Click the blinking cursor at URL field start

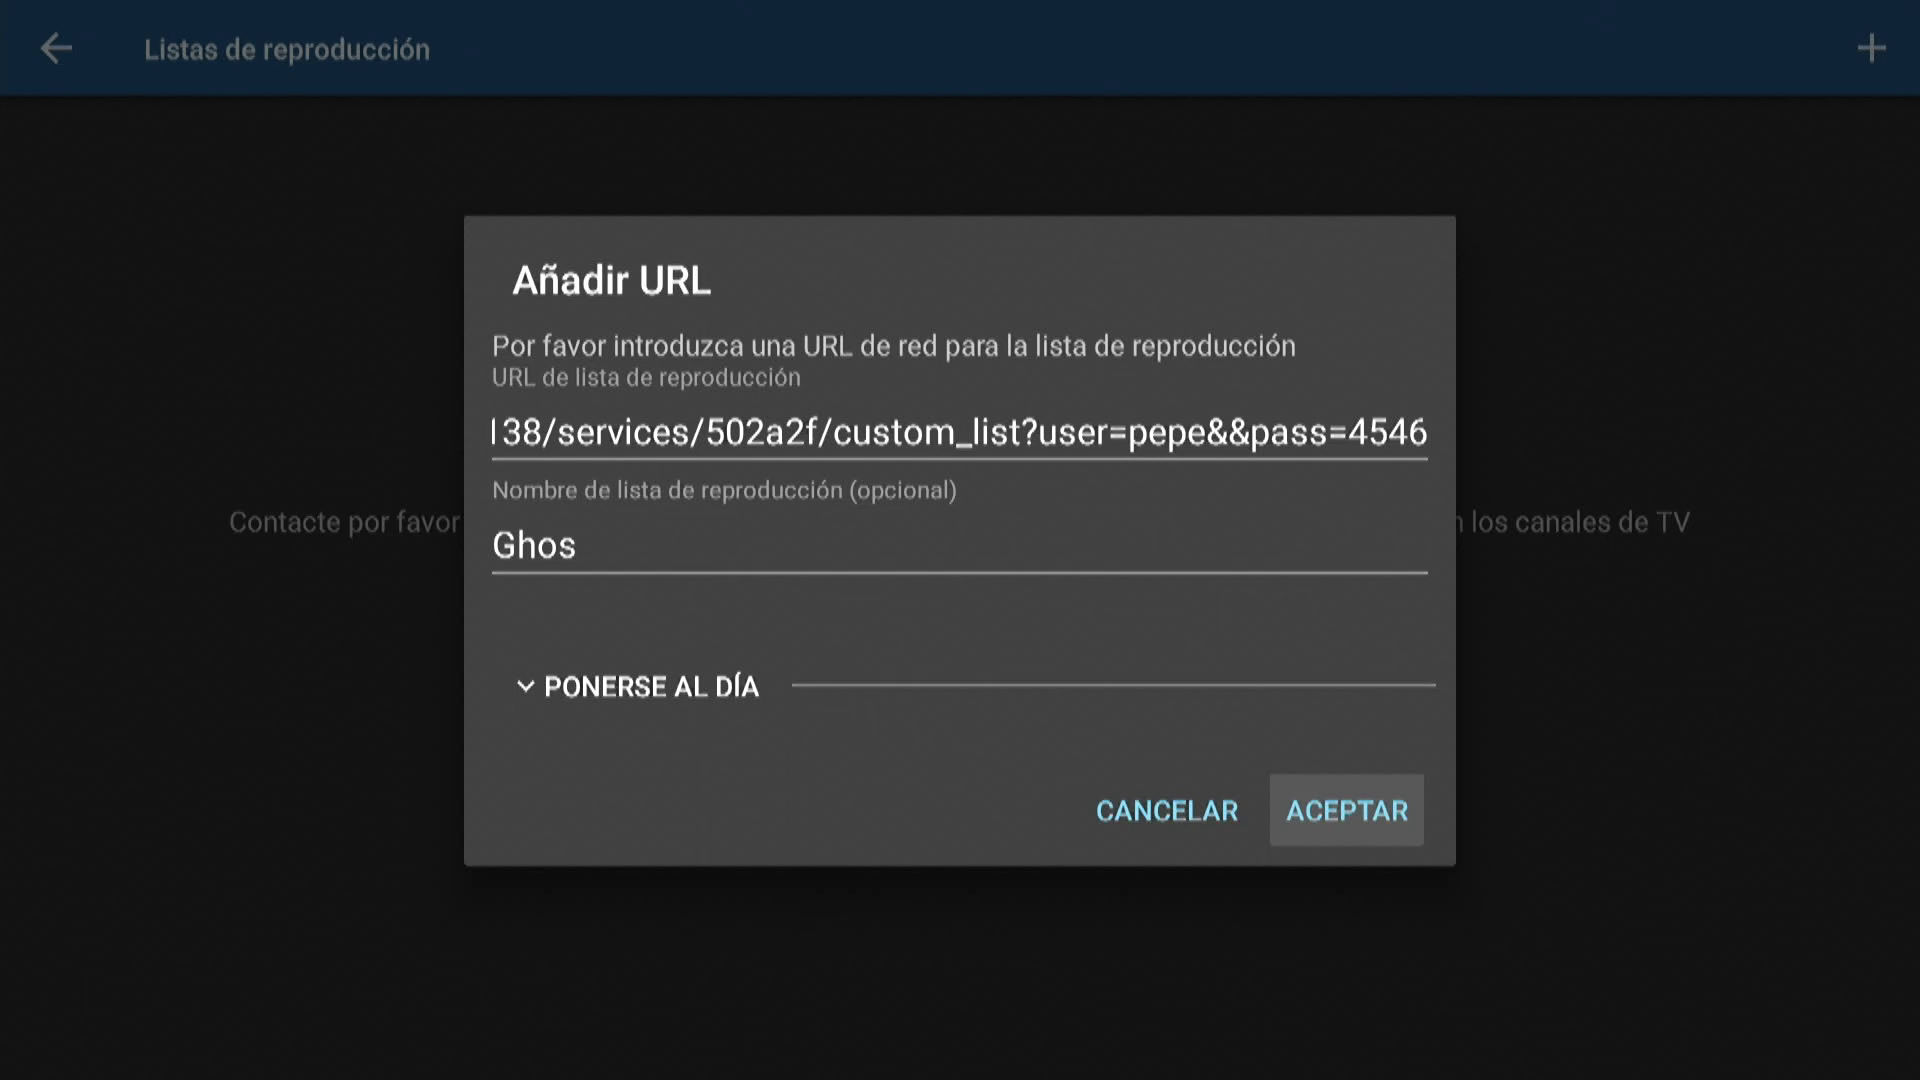pyautogui.click(x=494, y=432)
